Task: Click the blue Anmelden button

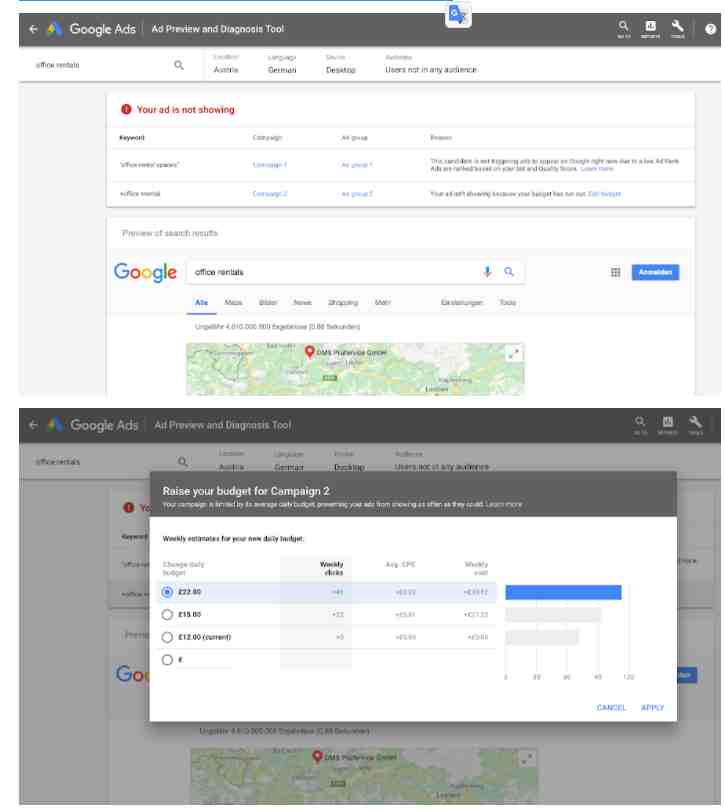Action: coord(655,272)
